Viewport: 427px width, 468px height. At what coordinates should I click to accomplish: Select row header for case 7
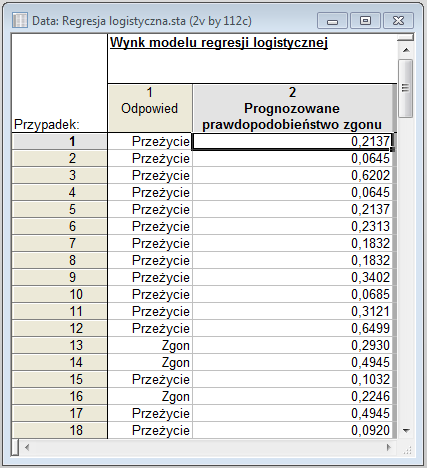tap(59, 243)
